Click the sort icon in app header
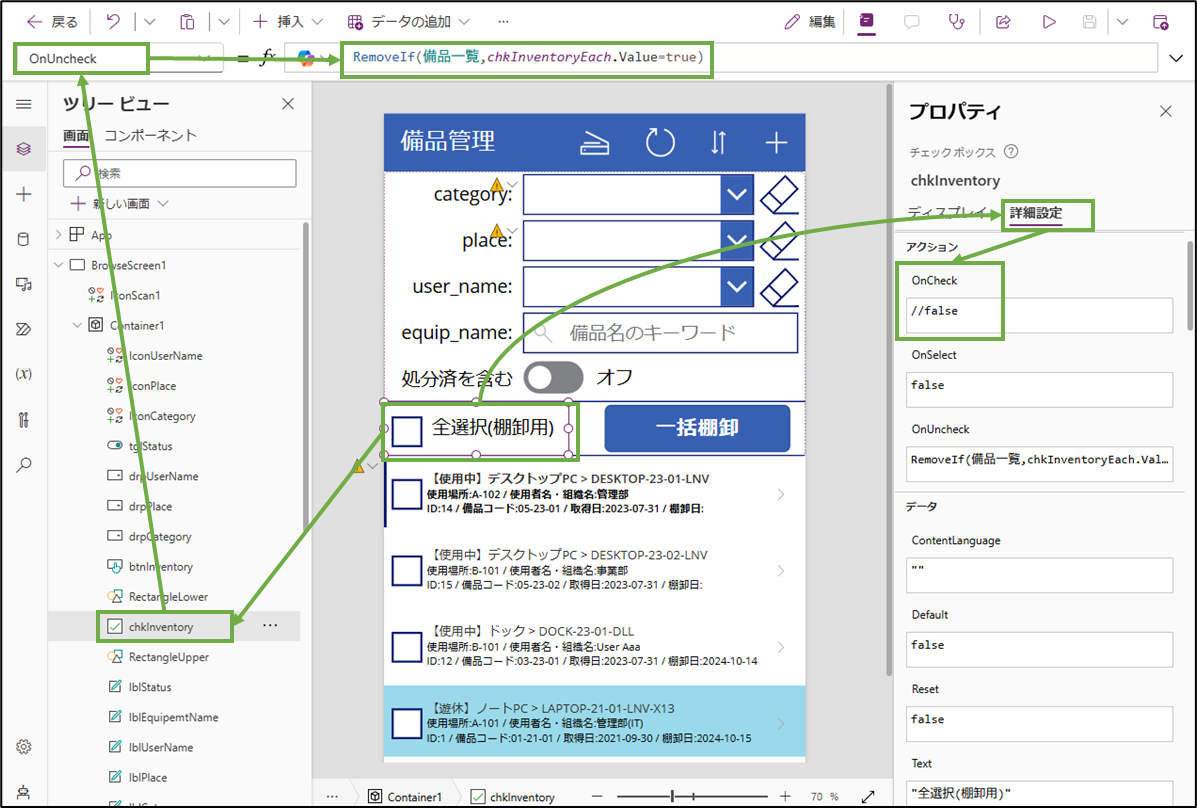Image resolution: width=1197 pixels, height=808 pixels. tap(718, 143)
